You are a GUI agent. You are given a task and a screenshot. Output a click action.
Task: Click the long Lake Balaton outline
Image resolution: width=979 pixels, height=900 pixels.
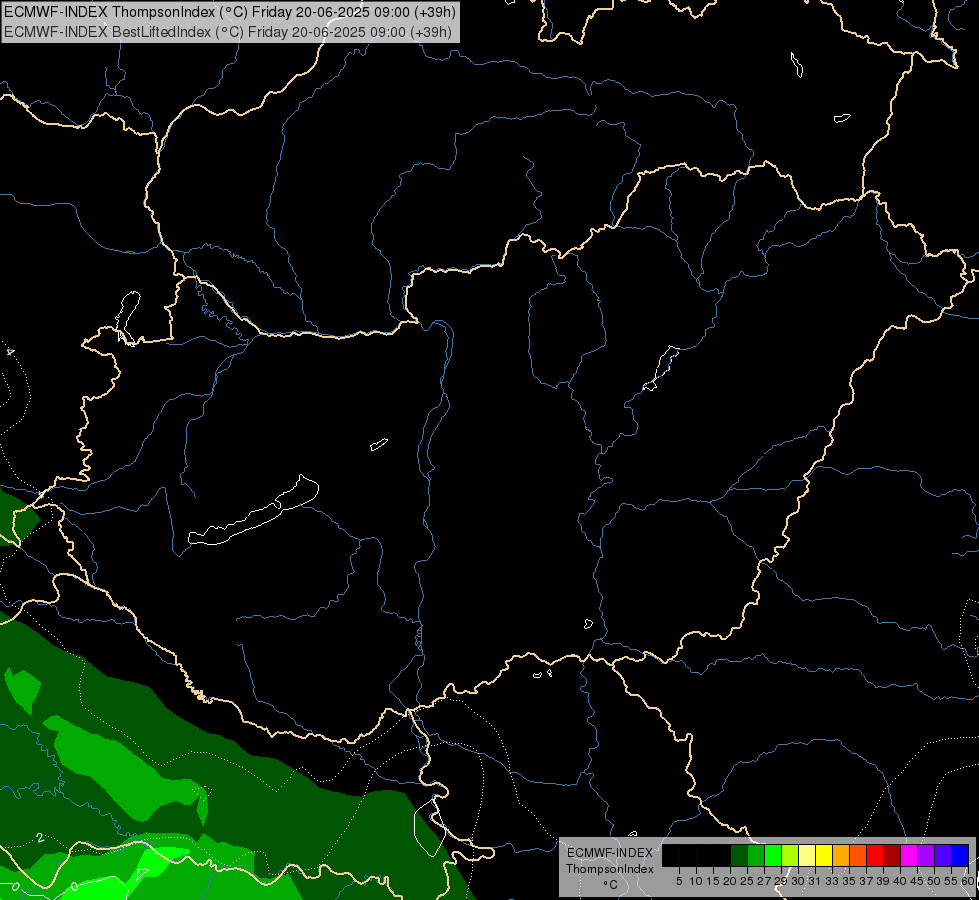(x=254, y=510)
